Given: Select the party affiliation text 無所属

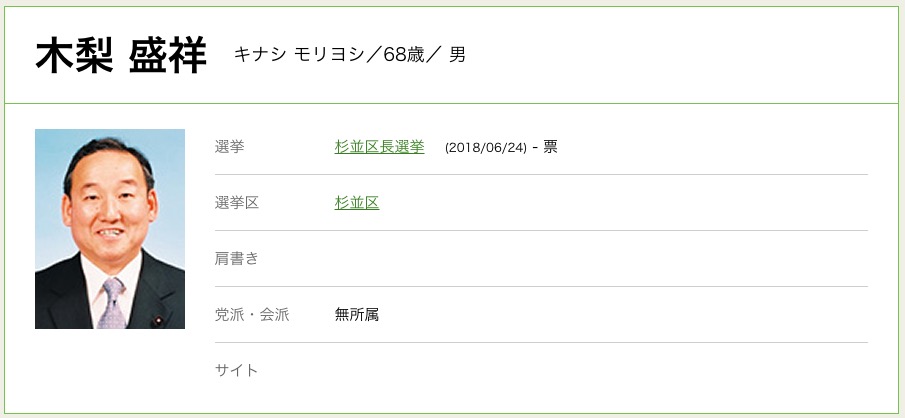Looking at the screenshot, I should [x=357, y=315].
